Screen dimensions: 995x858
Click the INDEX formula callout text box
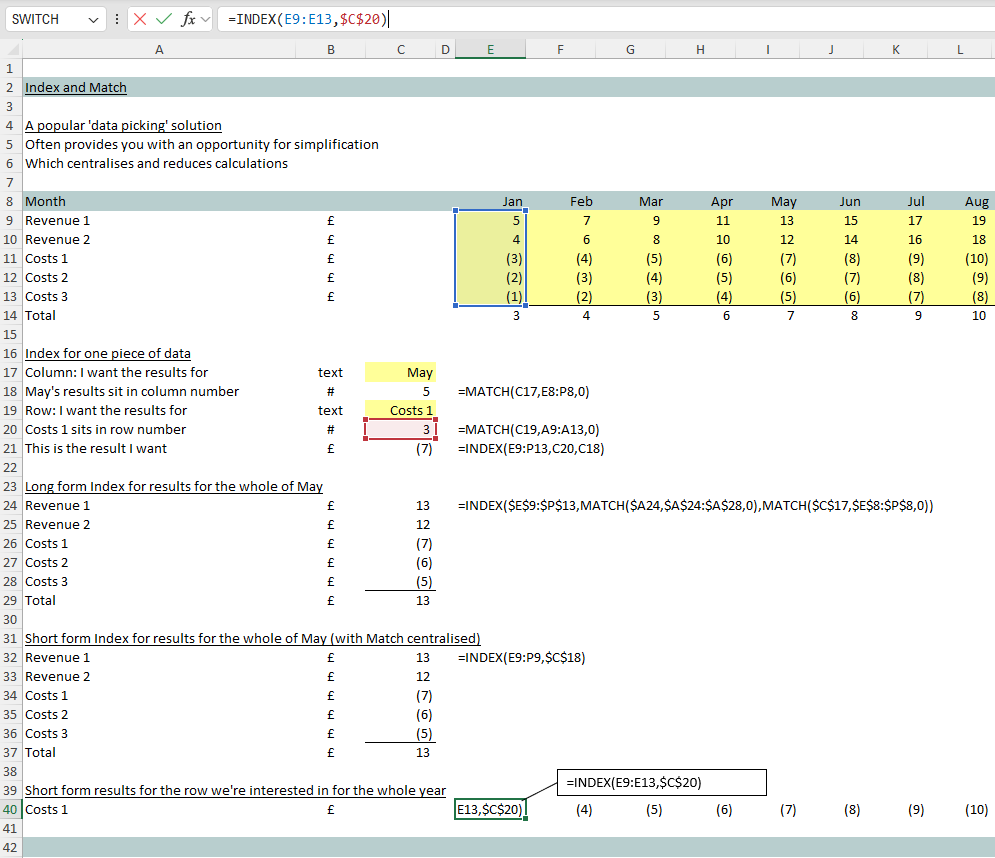661,782
